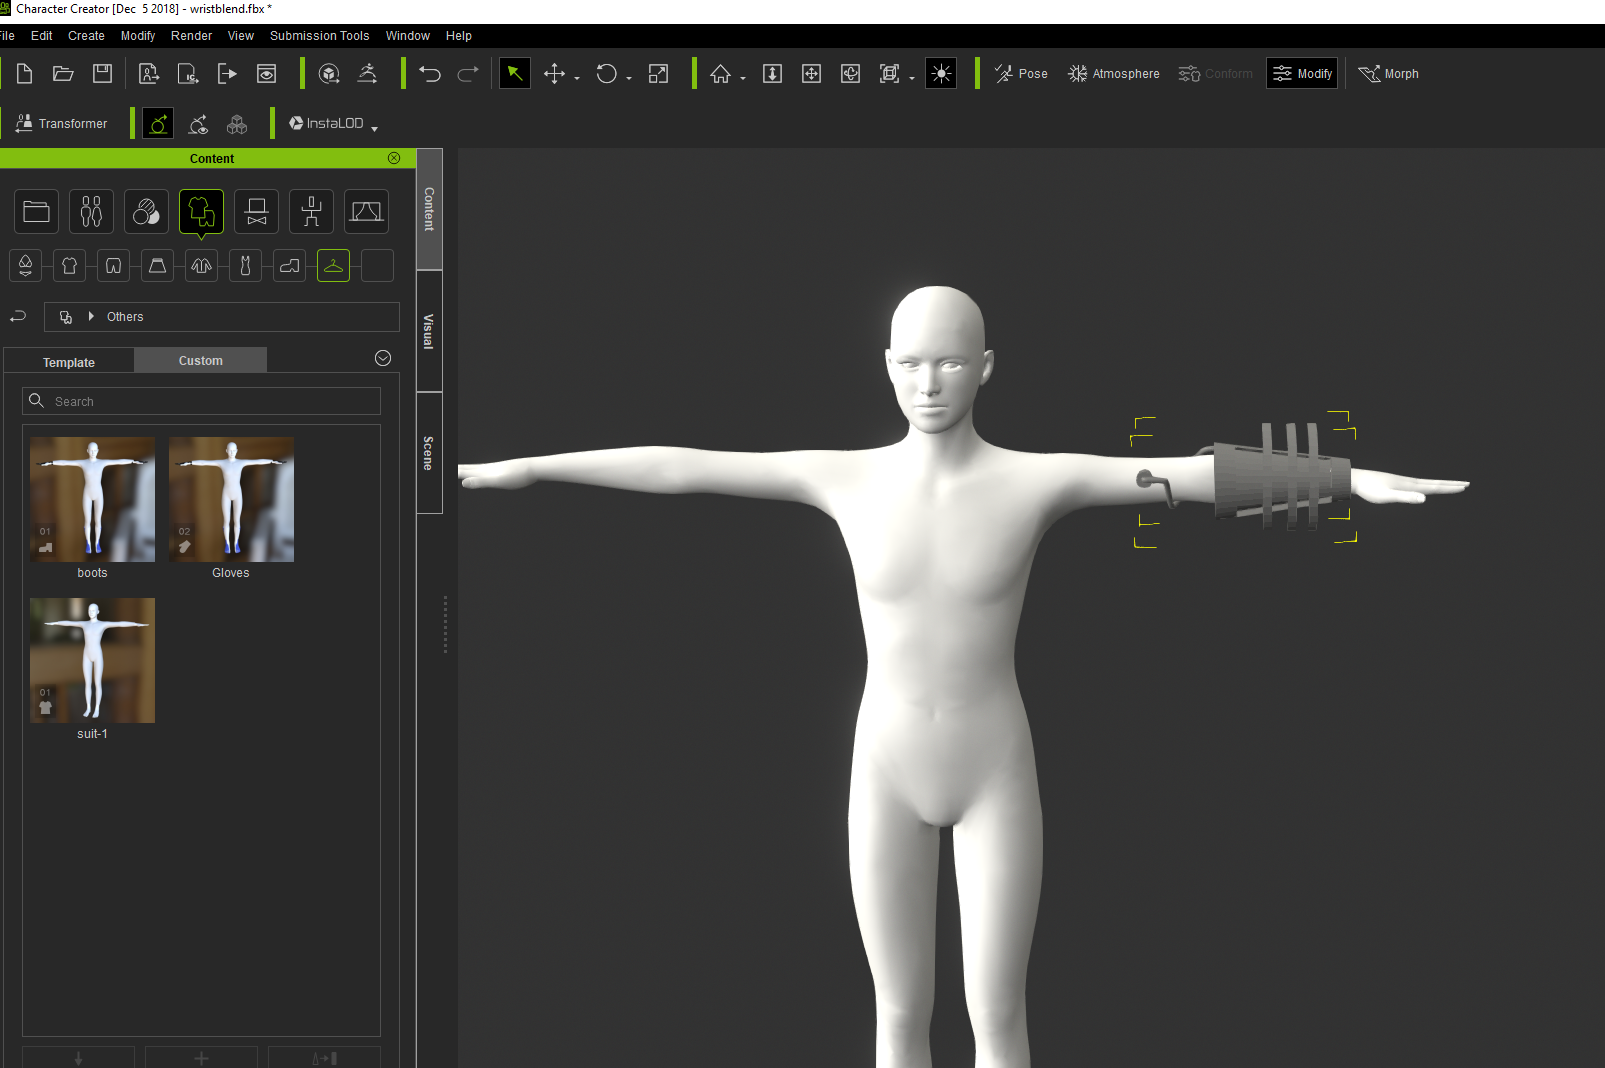Image resolution: width=1605 pixels, height=1068 pixels.
Task: Open project with folder icon in toolbar
Action: click(63, 73)
